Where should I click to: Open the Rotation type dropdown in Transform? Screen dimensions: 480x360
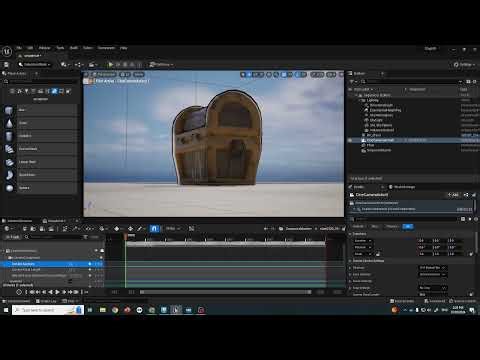[x=363, y=247]
